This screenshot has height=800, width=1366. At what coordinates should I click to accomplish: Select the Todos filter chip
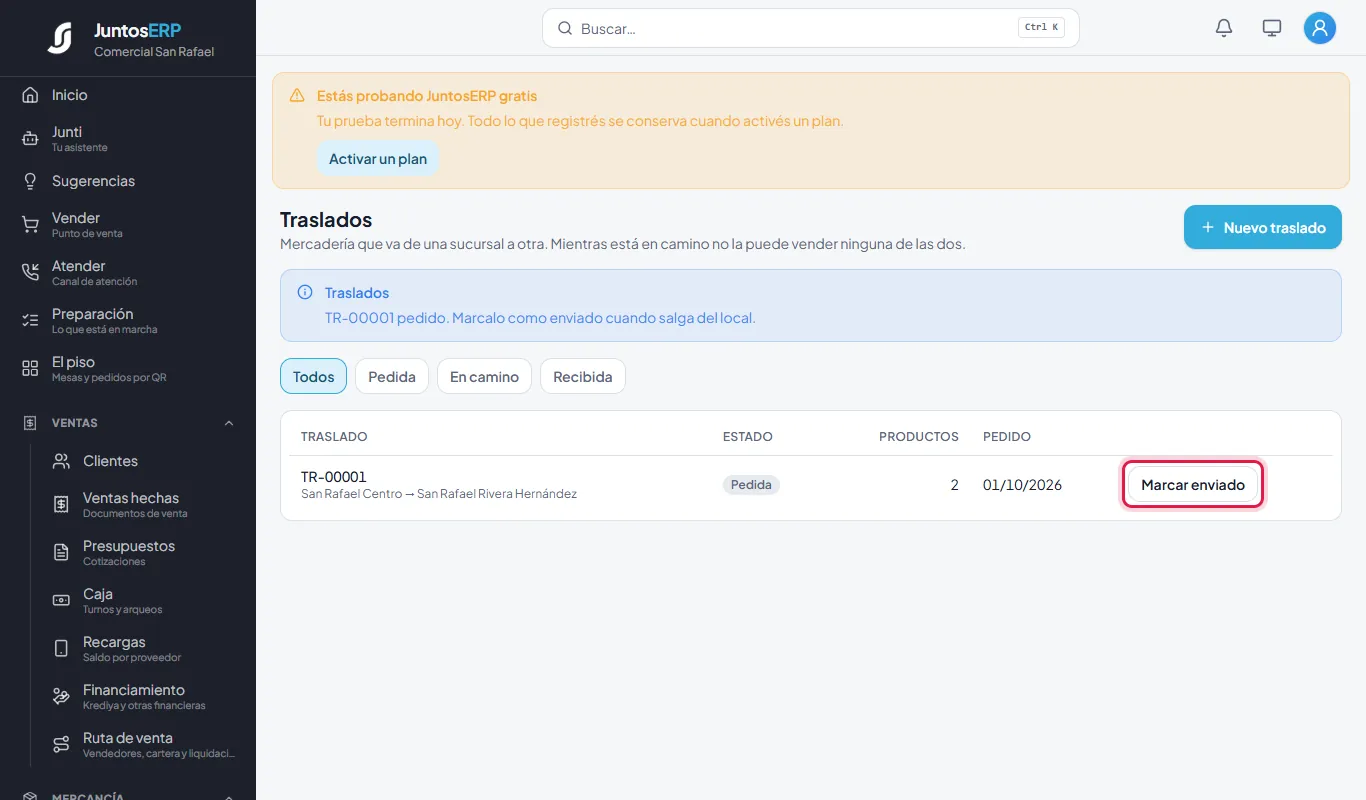tap(314, 377)
